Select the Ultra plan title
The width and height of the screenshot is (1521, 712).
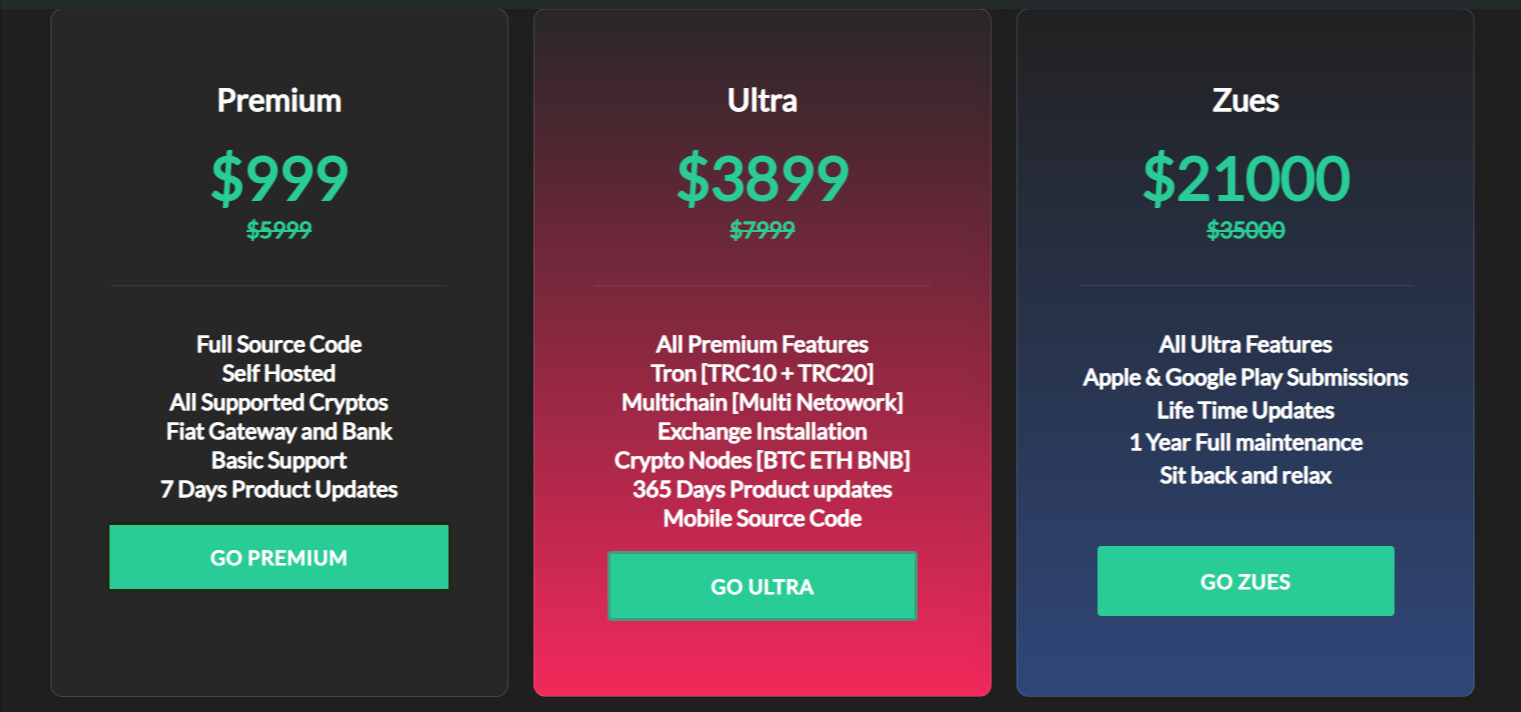tap(762, 100)
